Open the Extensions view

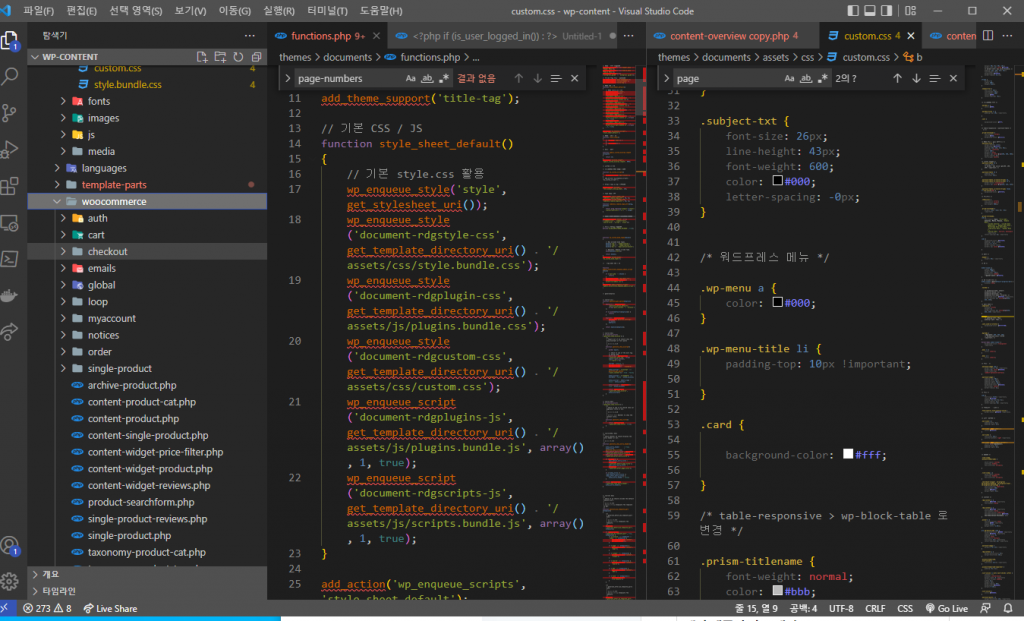[10, 186]
